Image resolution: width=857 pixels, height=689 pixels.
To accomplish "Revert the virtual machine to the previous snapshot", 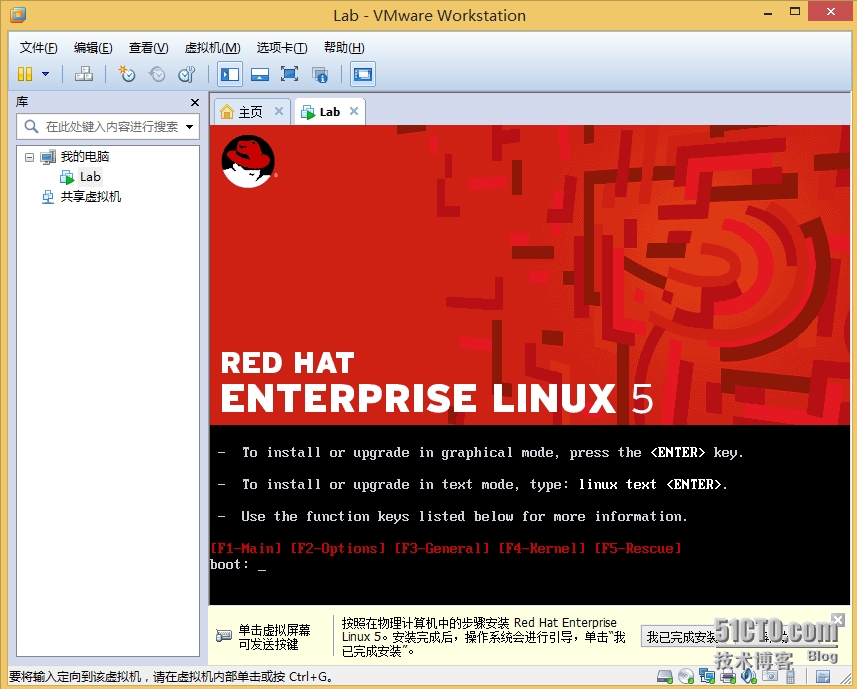I will (x=157, y=74).
